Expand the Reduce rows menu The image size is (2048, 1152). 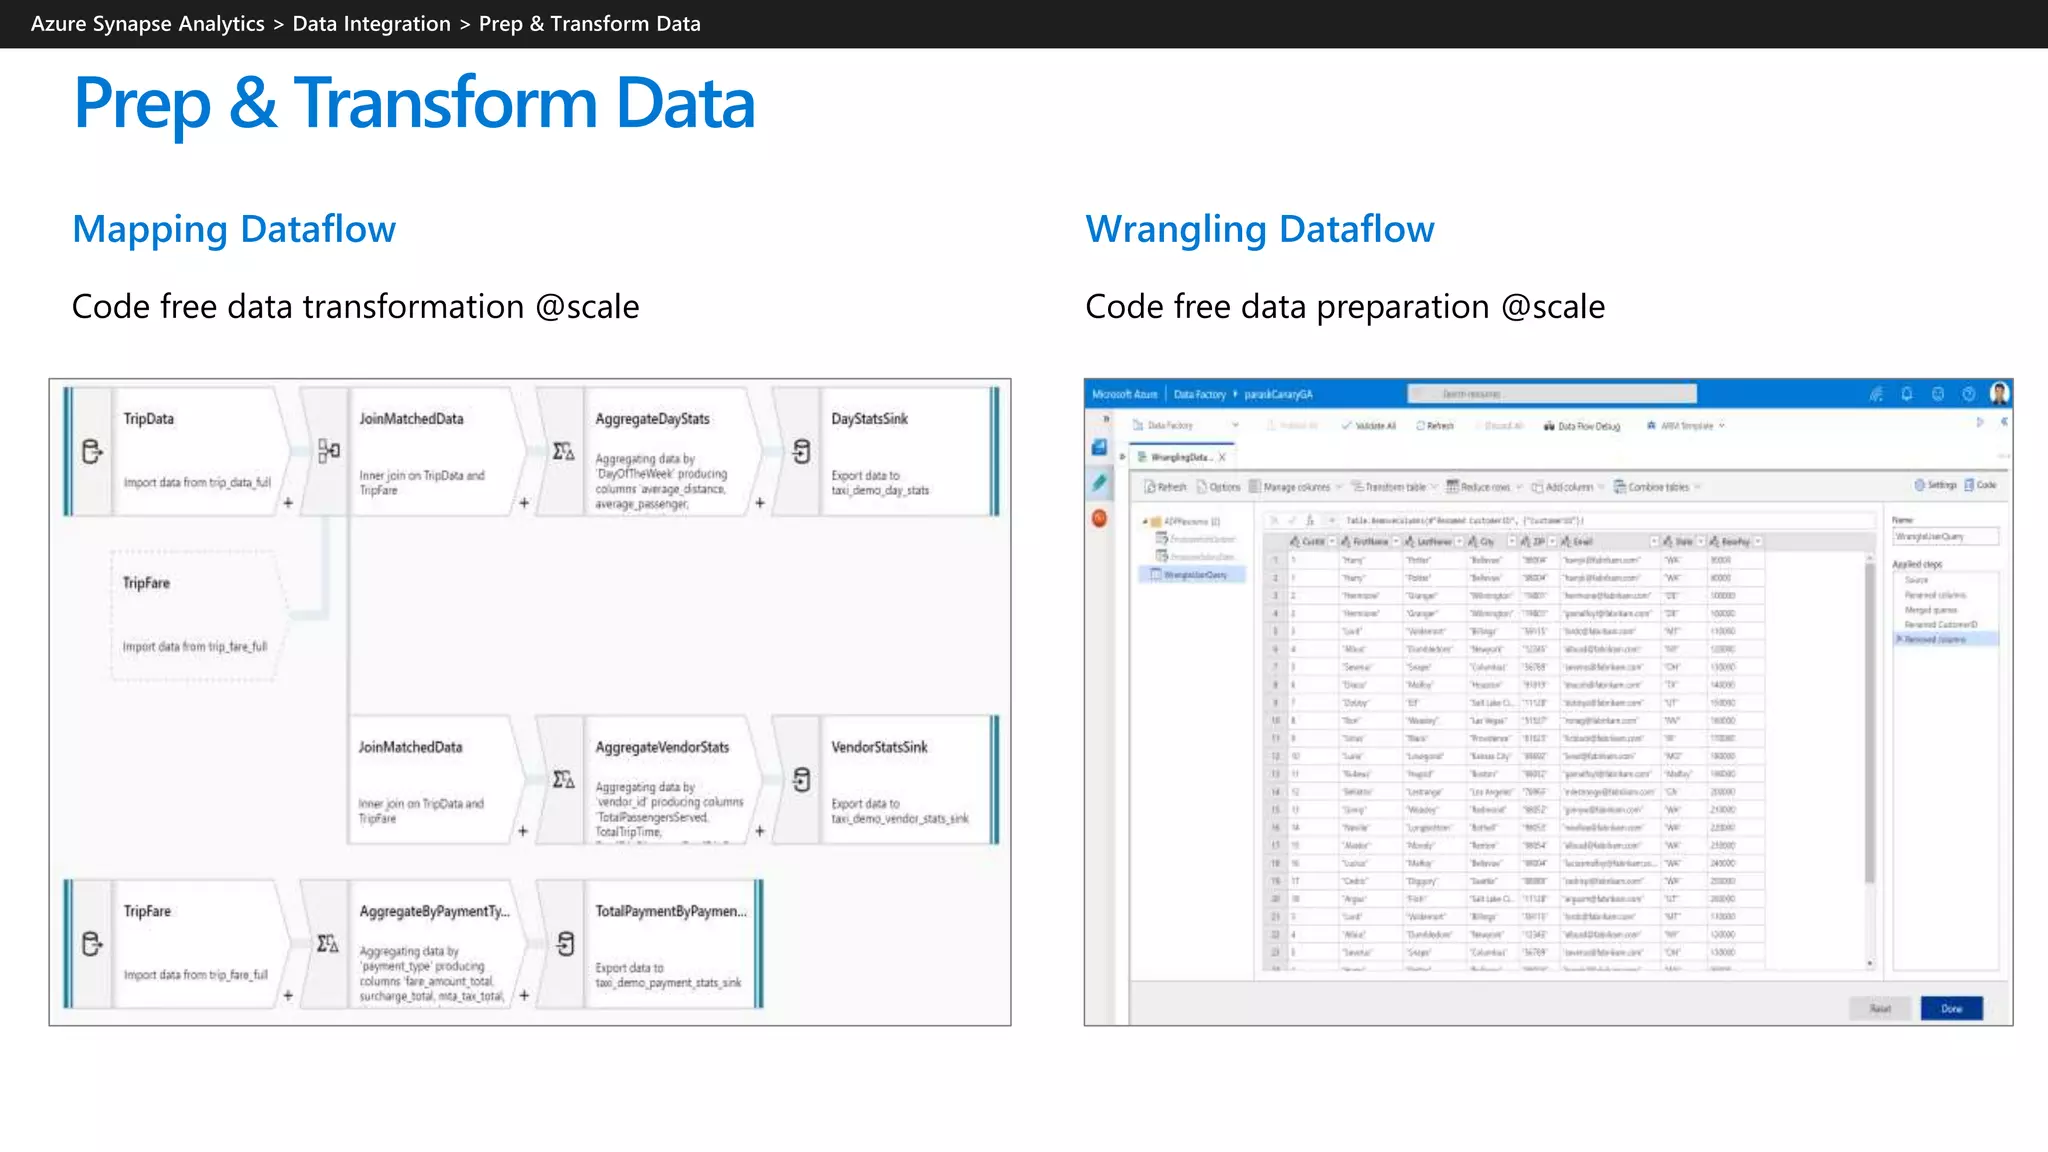(1485, 487)
